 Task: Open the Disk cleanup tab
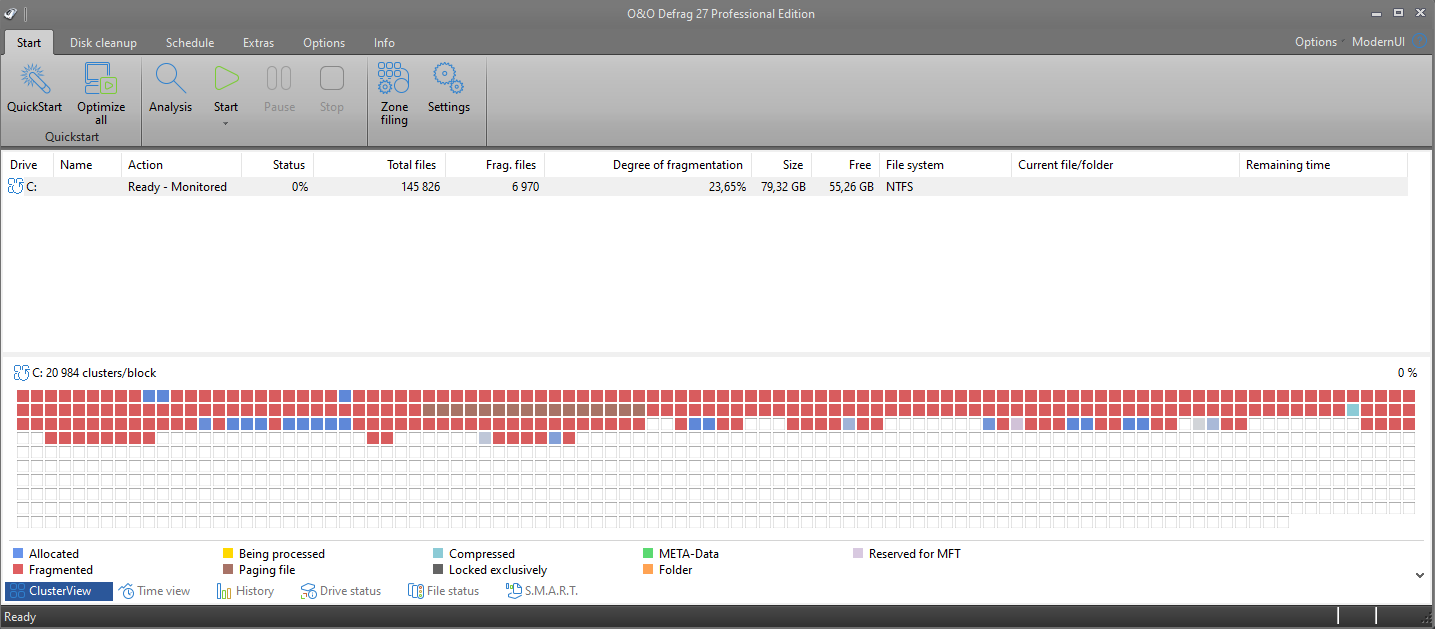tap(103, 43)
